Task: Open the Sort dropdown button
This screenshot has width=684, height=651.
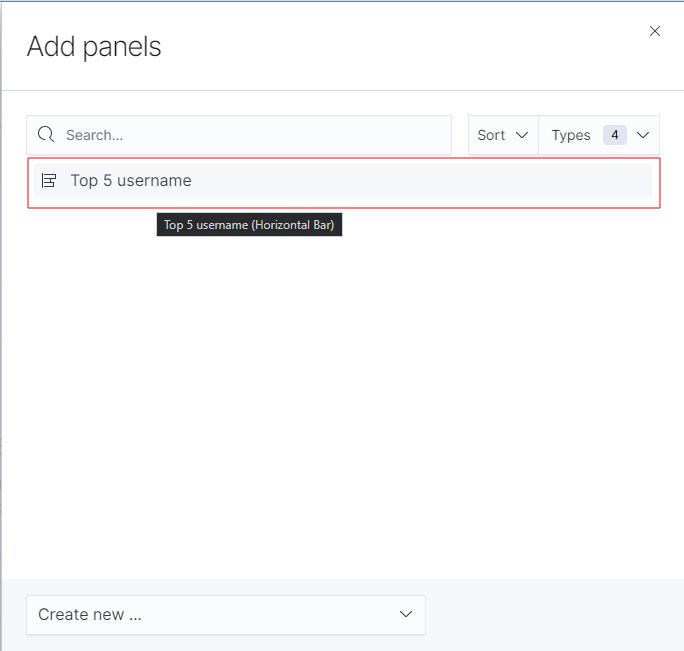Action: (503, 135)
